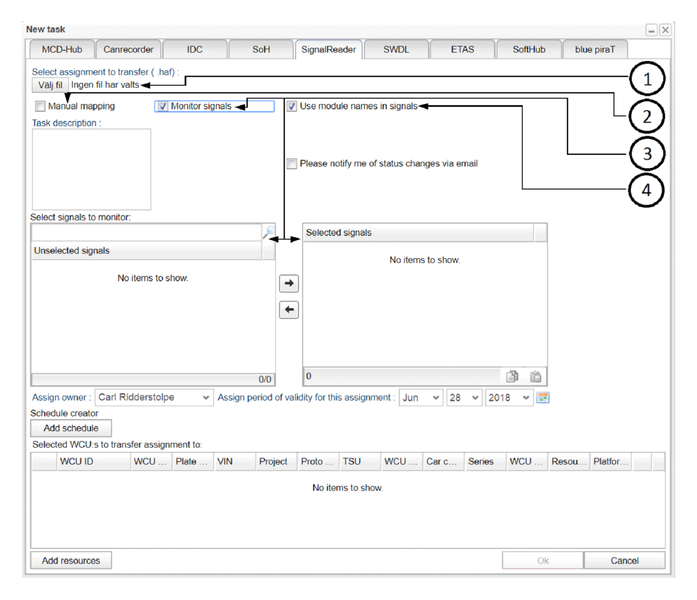This screenshot has width=697, height=600.
Task: Minimize the New task dialog
Action: (x=651, y=30)
